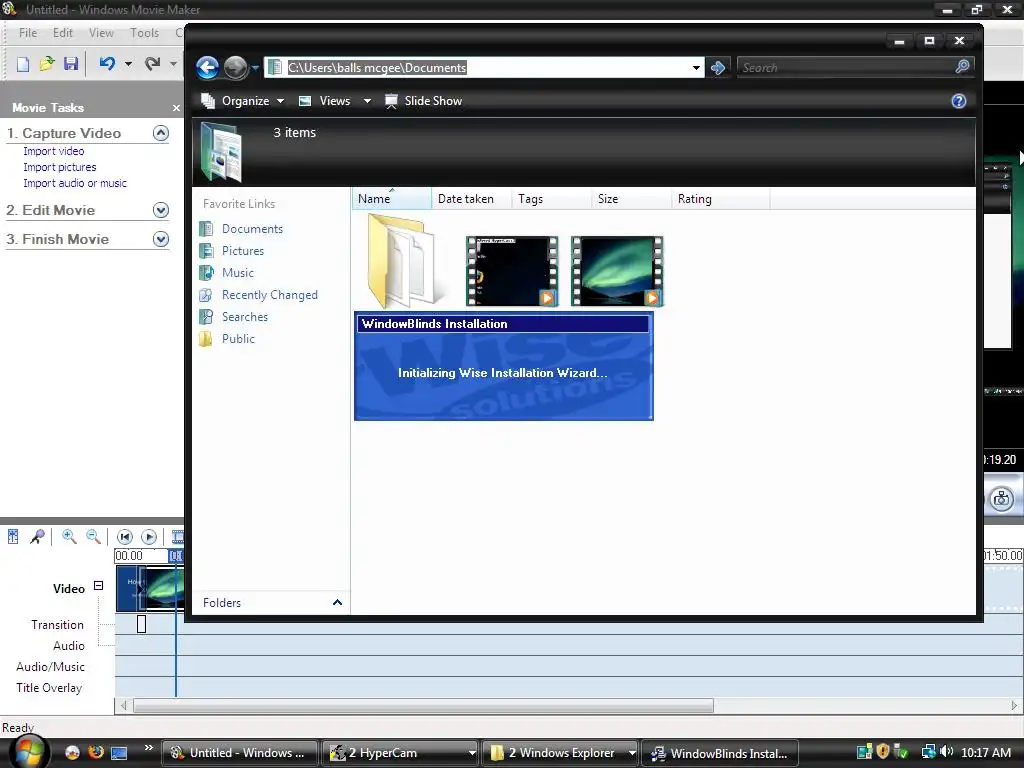
Task: Go back with the Explorer back arrow
Action: pos(208,67)
